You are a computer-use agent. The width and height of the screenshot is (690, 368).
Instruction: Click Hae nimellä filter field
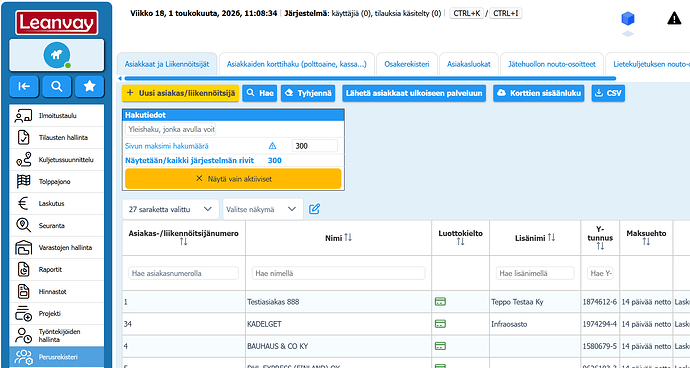click(338, 273)
